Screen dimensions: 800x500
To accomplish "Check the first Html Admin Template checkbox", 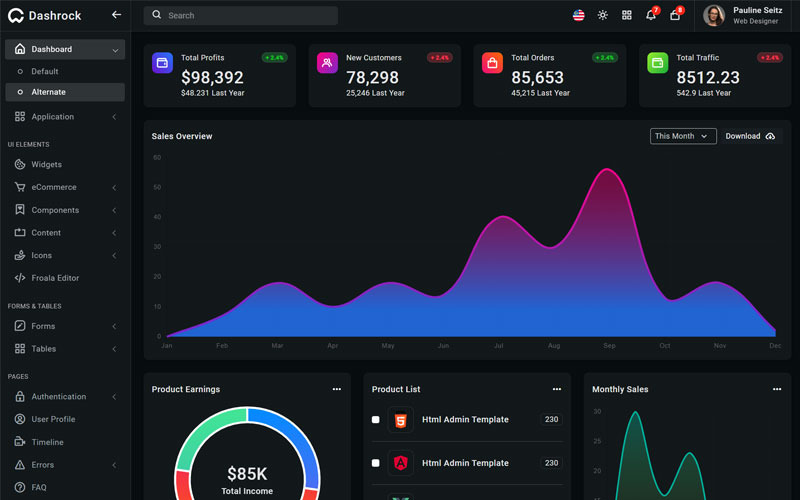I will tap(376, 419).
